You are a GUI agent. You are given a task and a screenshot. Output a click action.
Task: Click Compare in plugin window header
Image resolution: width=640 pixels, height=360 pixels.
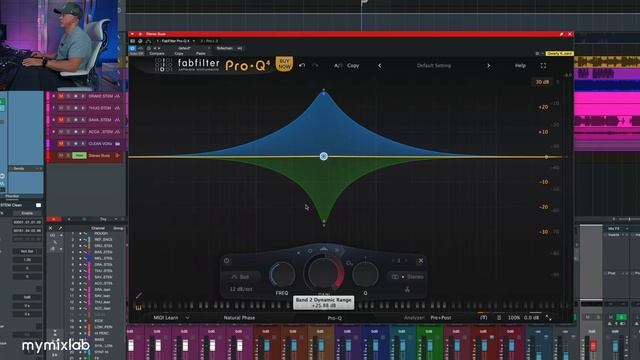tap(157, 53)
